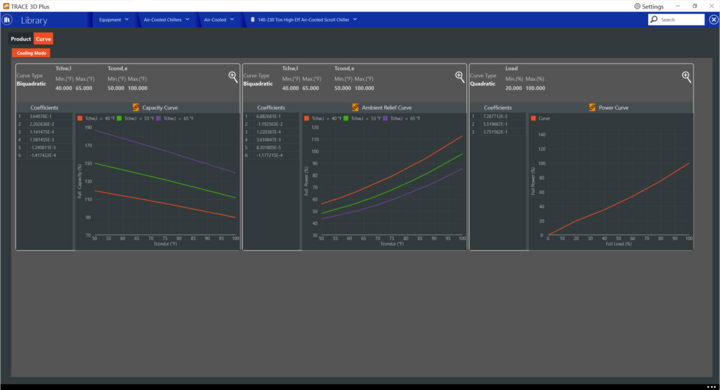Click the Ambient Relief Curve magnifier icon
The image size is (720, 390).
459,77
